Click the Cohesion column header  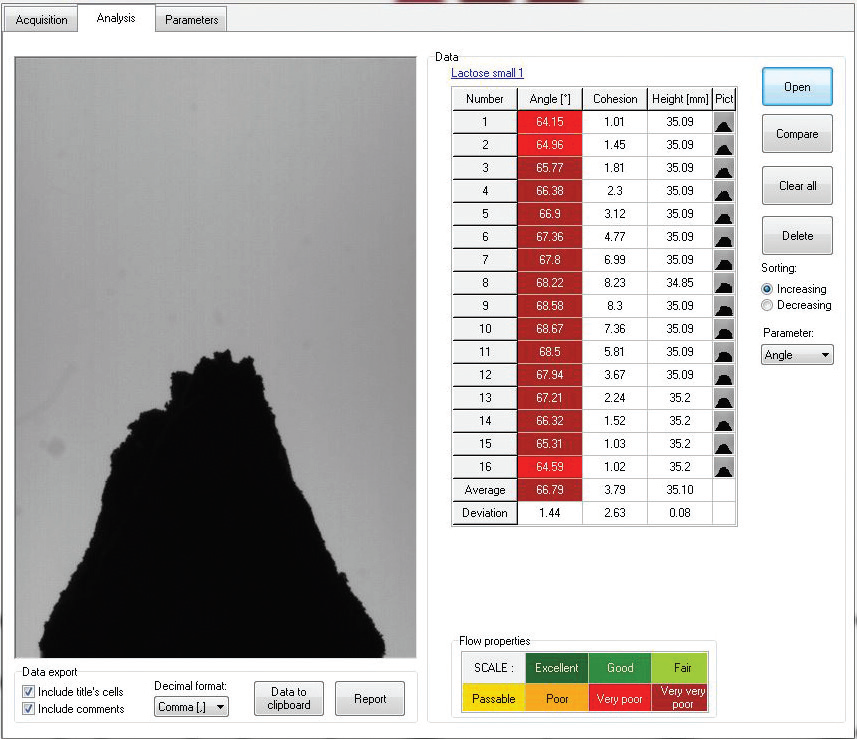click(x=615, y=99)
